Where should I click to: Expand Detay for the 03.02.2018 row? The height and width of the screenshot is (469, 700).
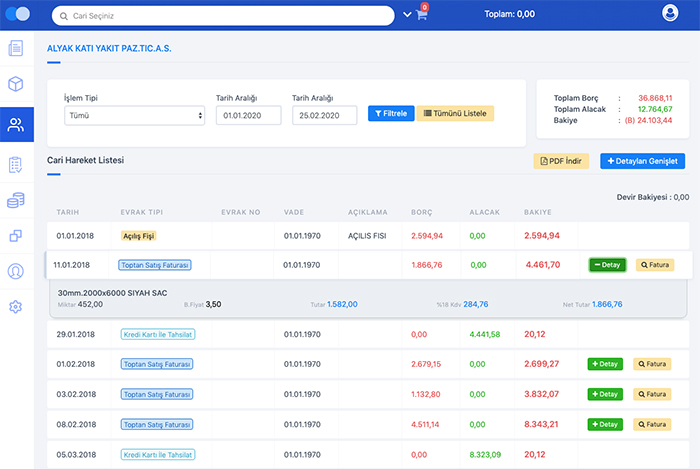coord(605,394)
